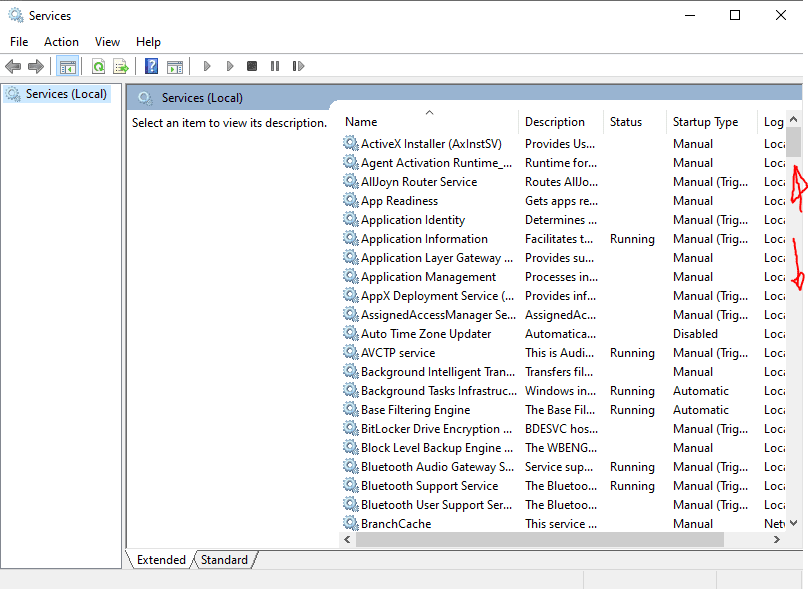Click gear icon of Agent Activation Runtime

(351, 162)
